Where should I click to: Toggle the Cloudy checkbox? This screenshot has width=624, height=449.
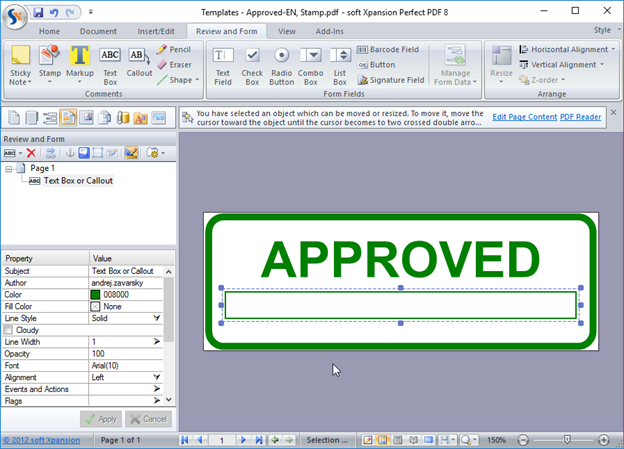(x=10, y=329)
